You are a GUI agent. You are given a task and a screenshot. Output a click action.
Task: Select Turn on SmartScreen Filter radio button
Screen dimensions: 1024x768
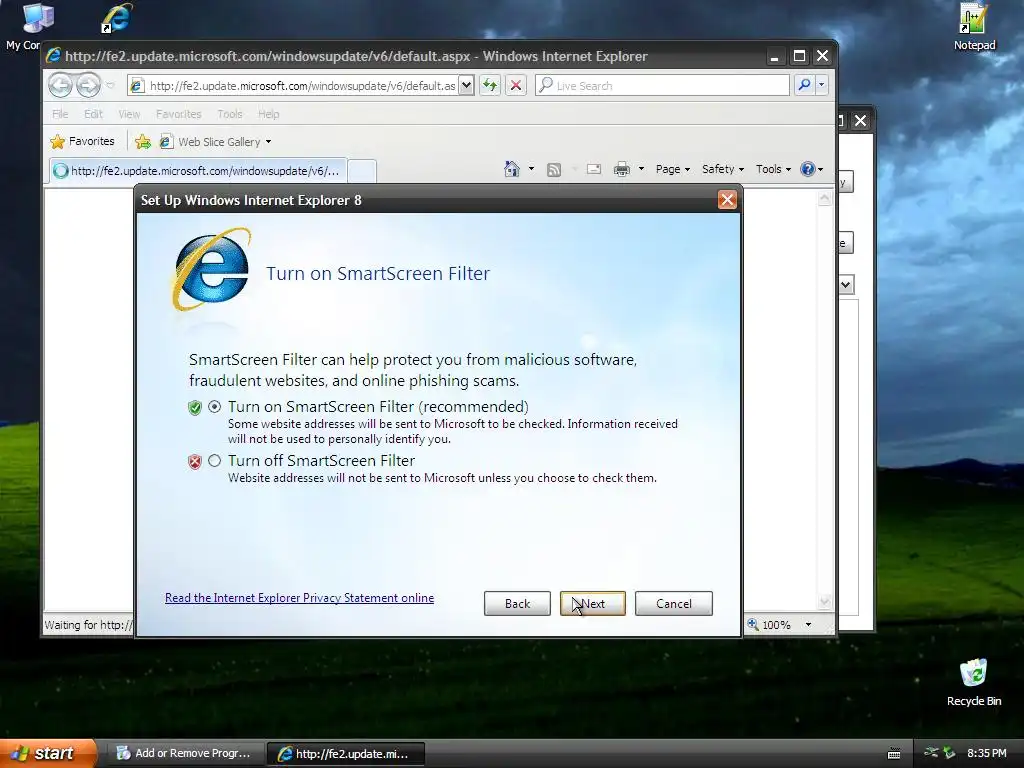click(x=214, y=406)
